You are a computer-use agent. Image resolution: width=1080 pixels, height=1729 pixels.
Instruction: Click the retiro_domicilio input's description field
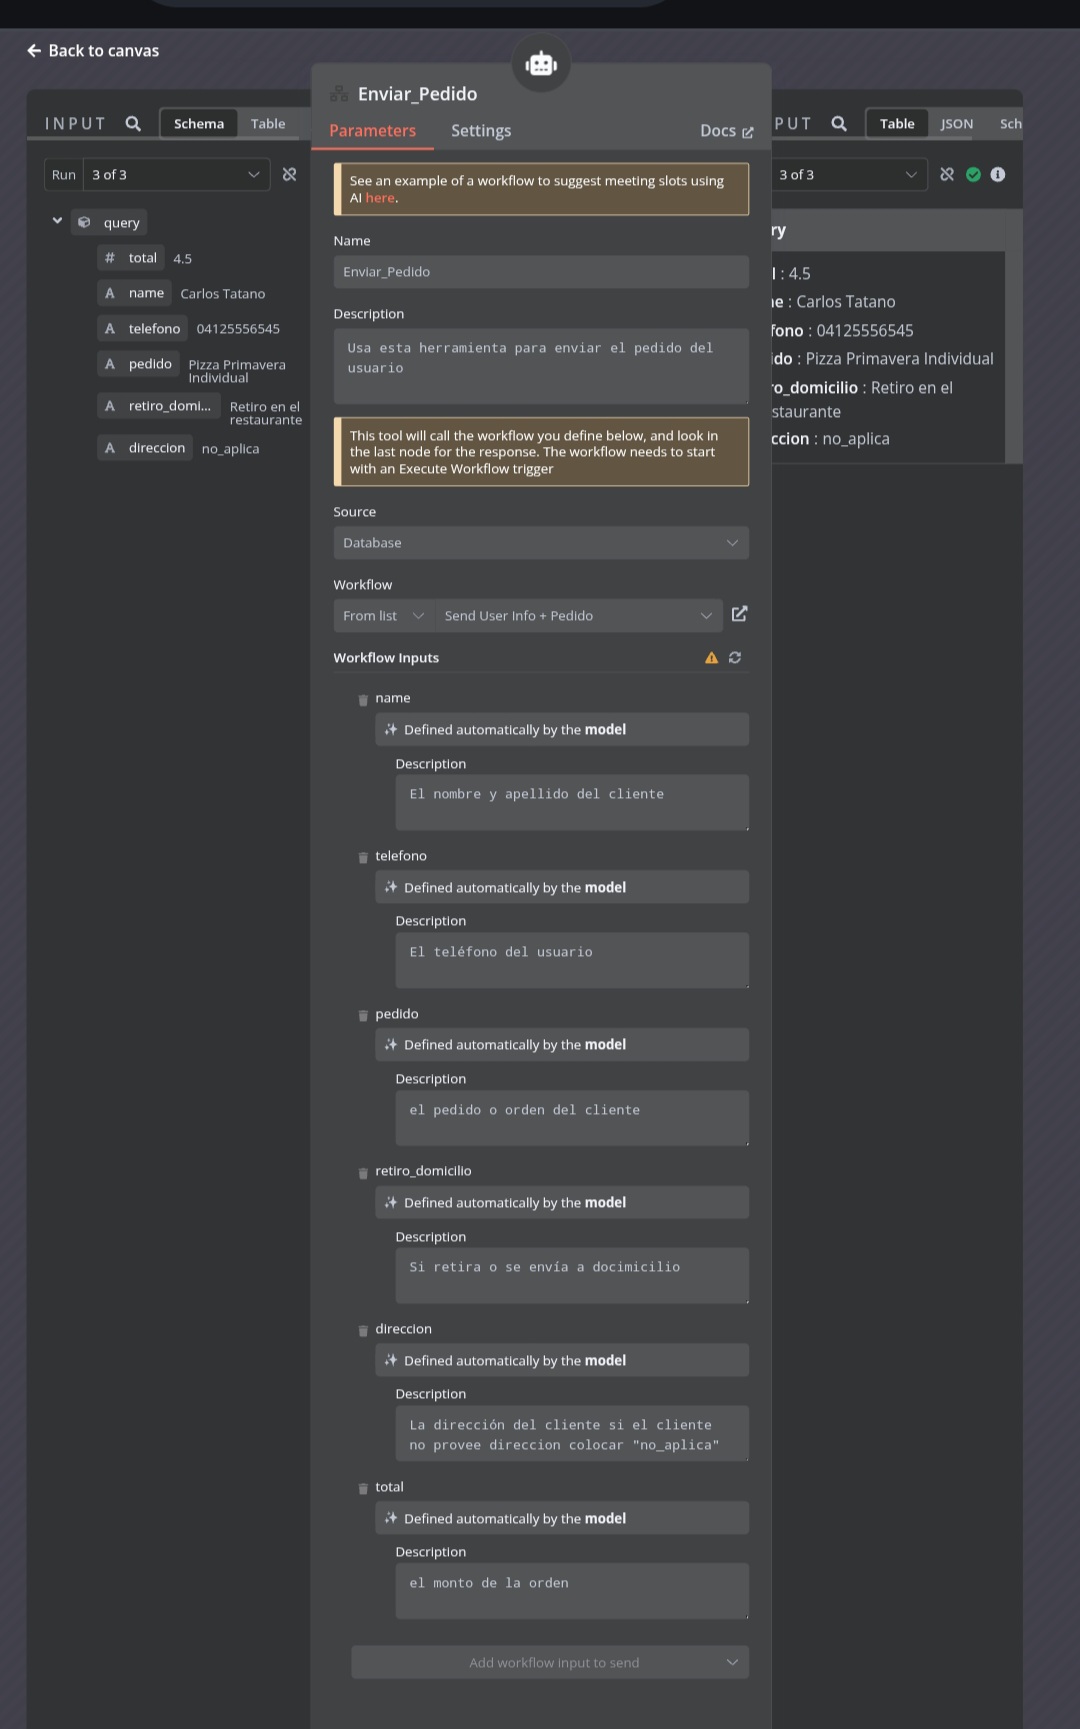coord(572,1275)
